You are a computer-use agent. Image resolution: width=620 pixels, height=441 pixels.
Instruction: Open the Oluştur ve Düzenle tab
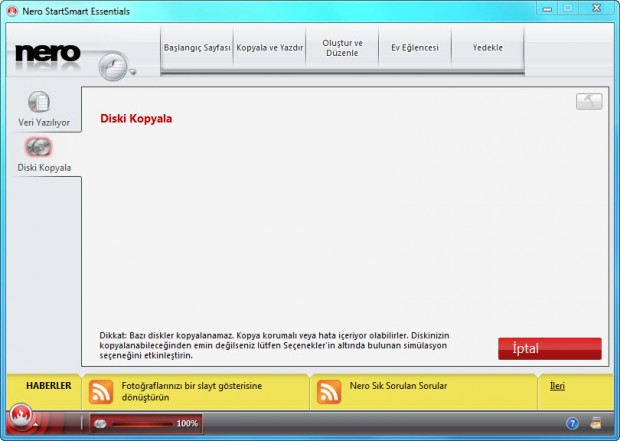coord(342,48)
